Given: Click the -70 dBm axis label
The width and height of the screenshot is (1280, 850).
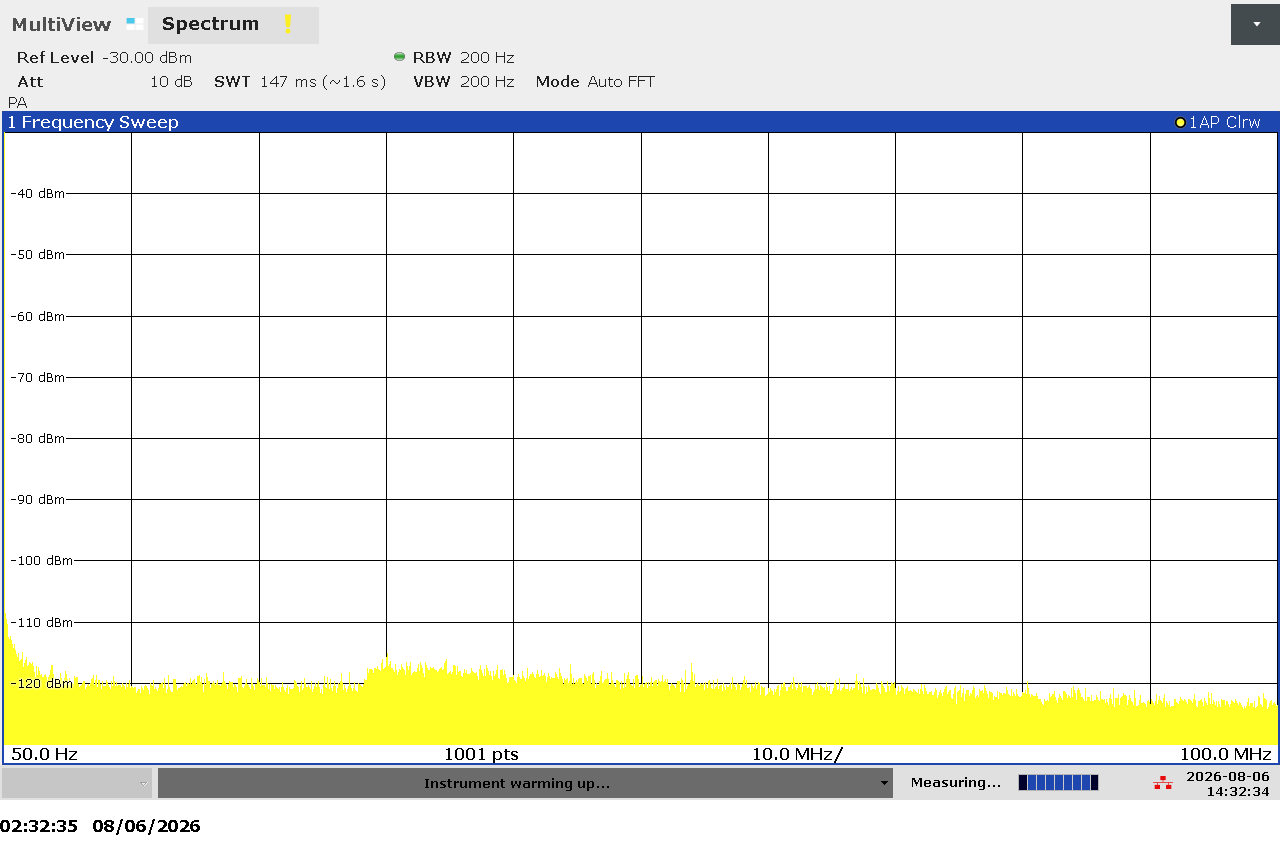Looking at the screenshot, I should pos(37,377).
